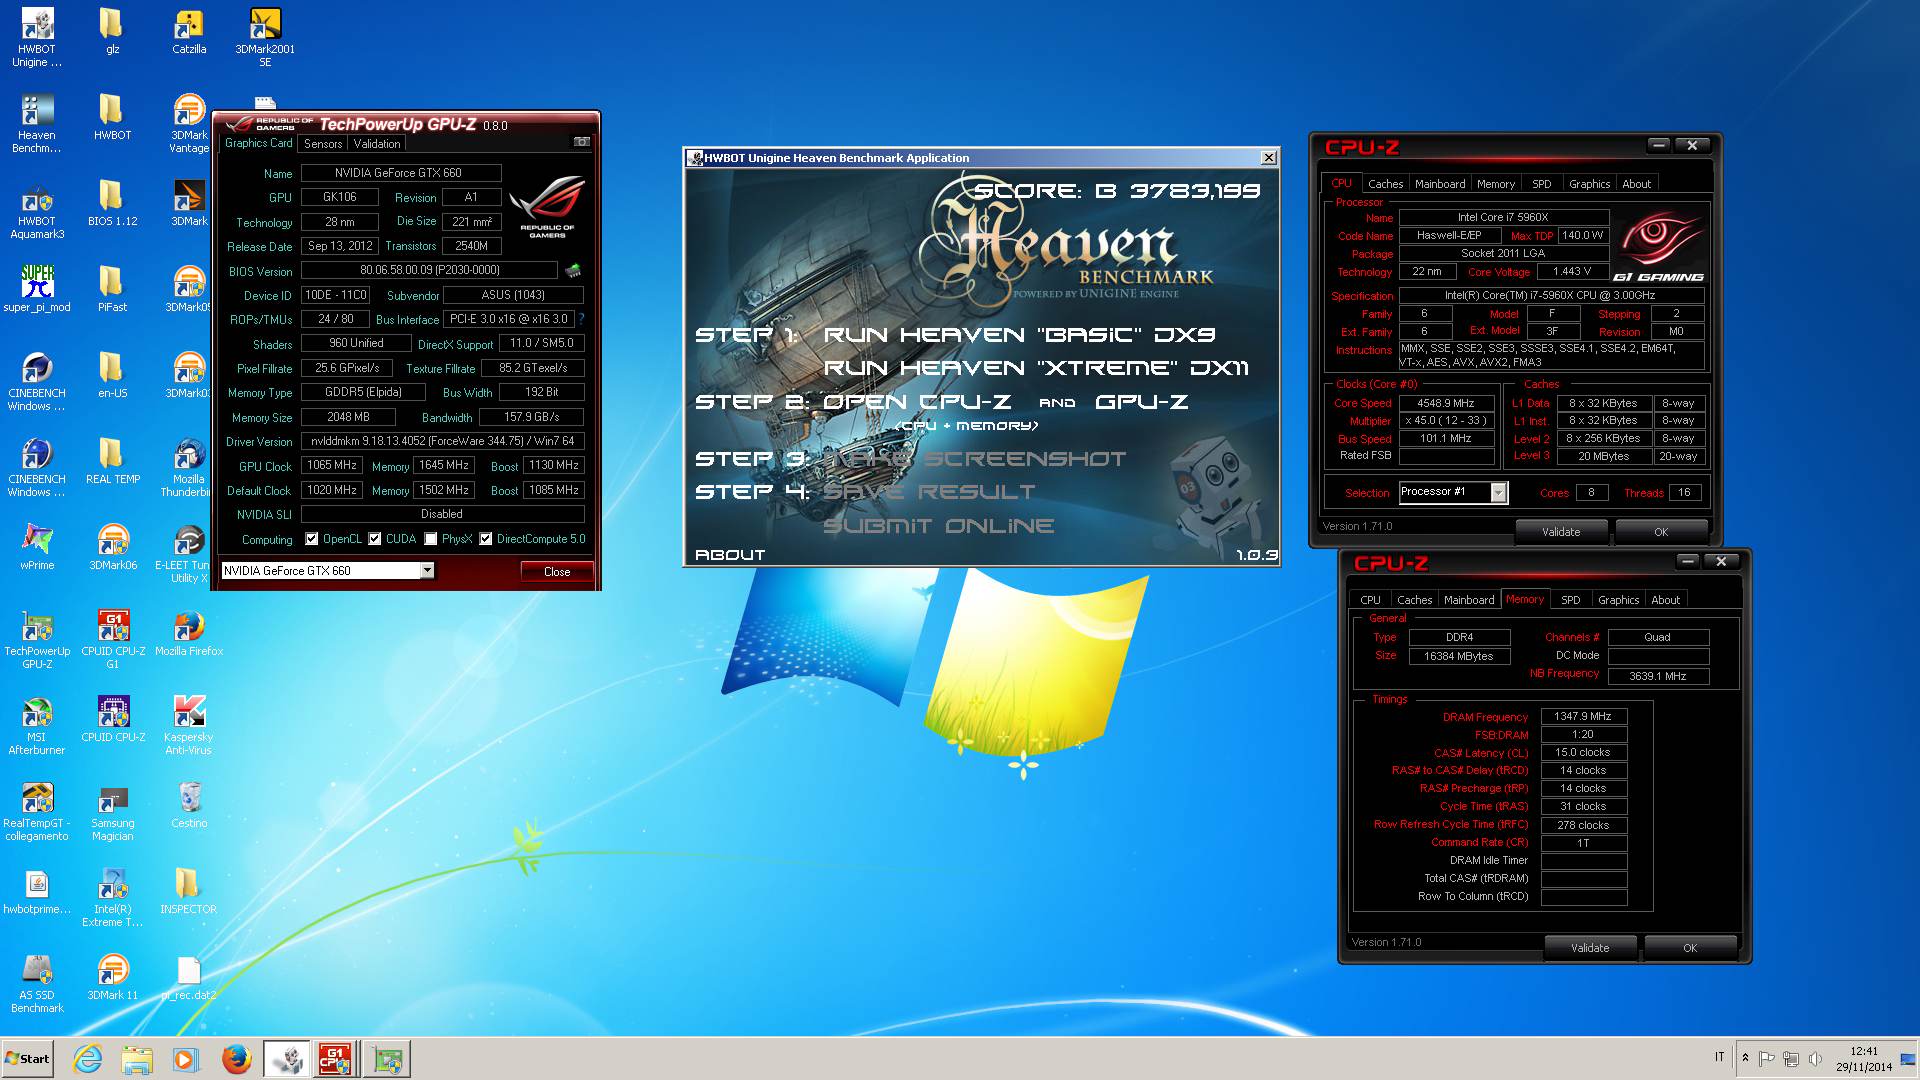
Task: Launch HWBOT Aquamark3 shortcut
Action: pyautogui.click(x=37, y=210)
